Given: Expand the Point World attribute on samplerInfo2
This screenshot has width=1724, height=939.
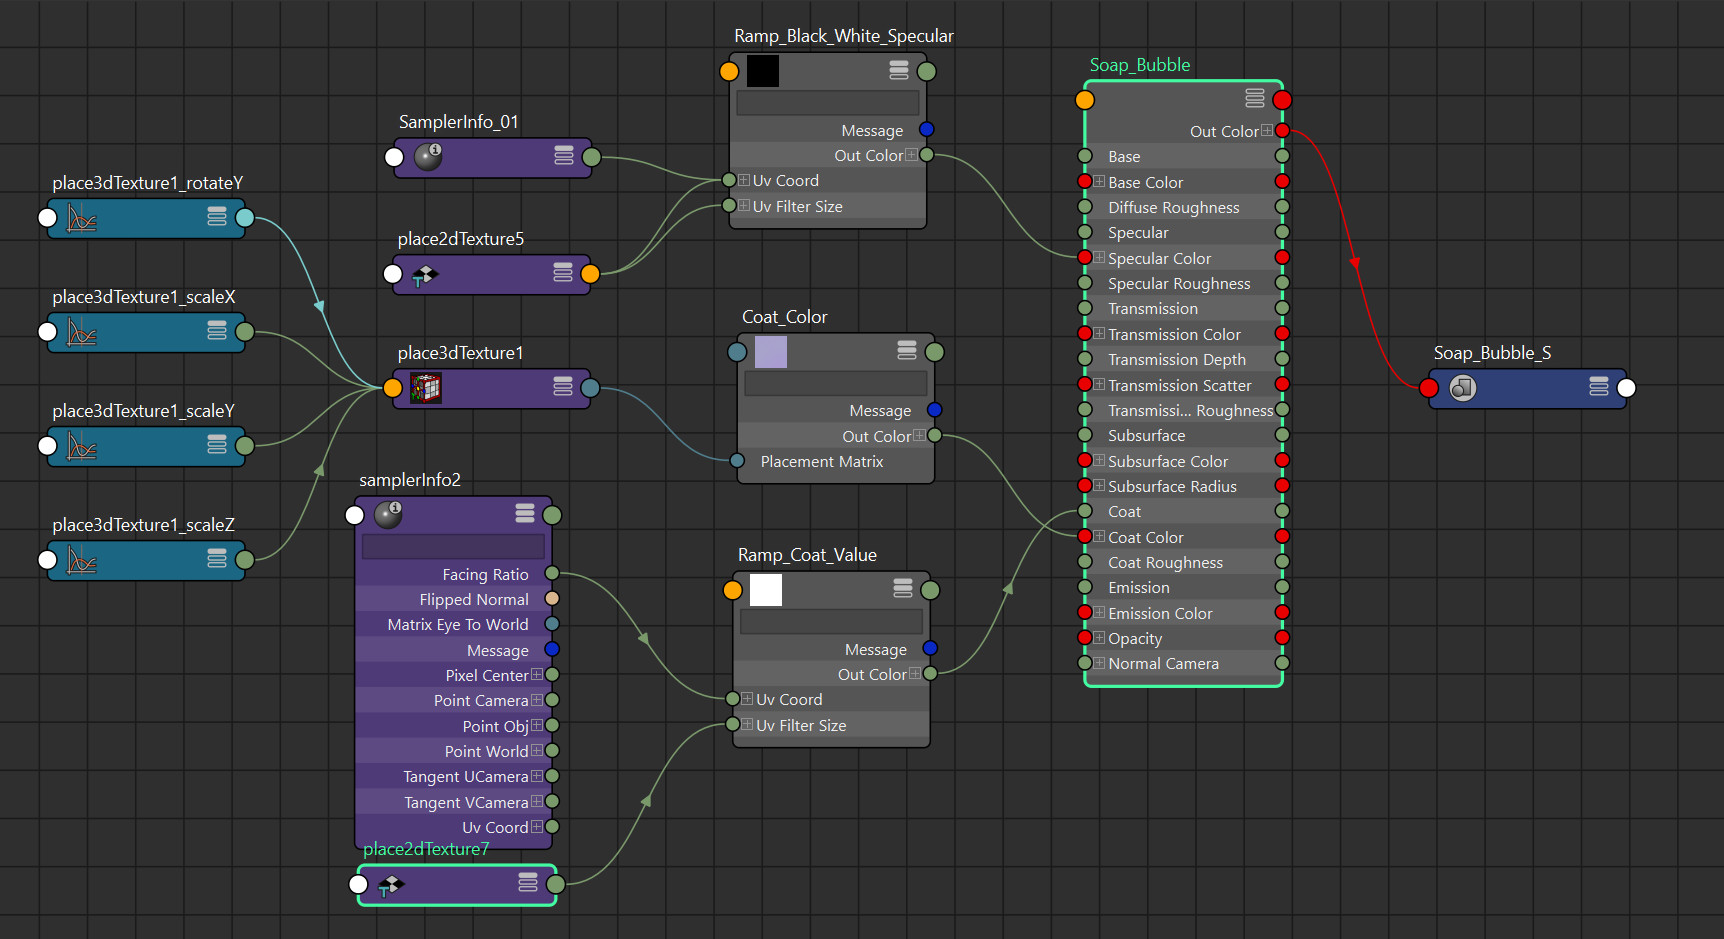Looking at the screenshot, I should tap(539, 751).
